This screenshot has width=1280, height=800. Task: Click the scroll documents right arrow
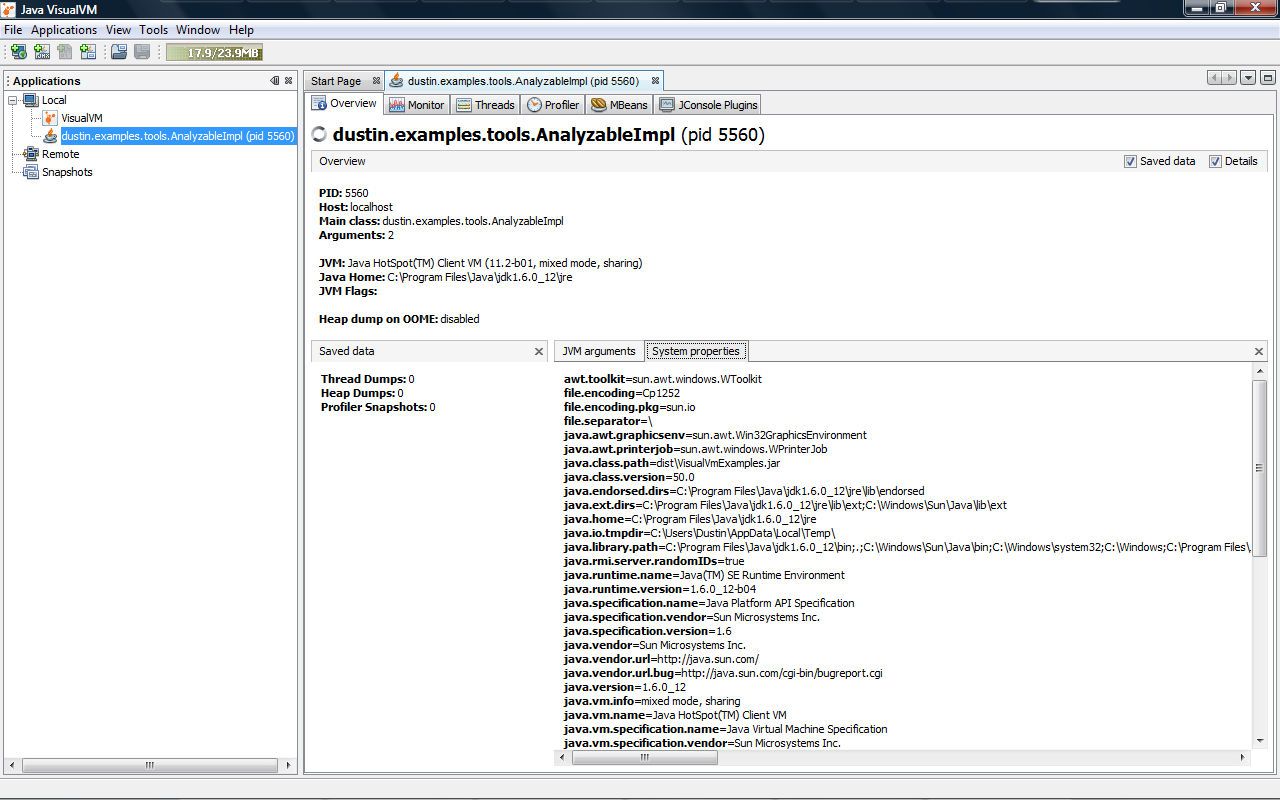click(1229, 78)
